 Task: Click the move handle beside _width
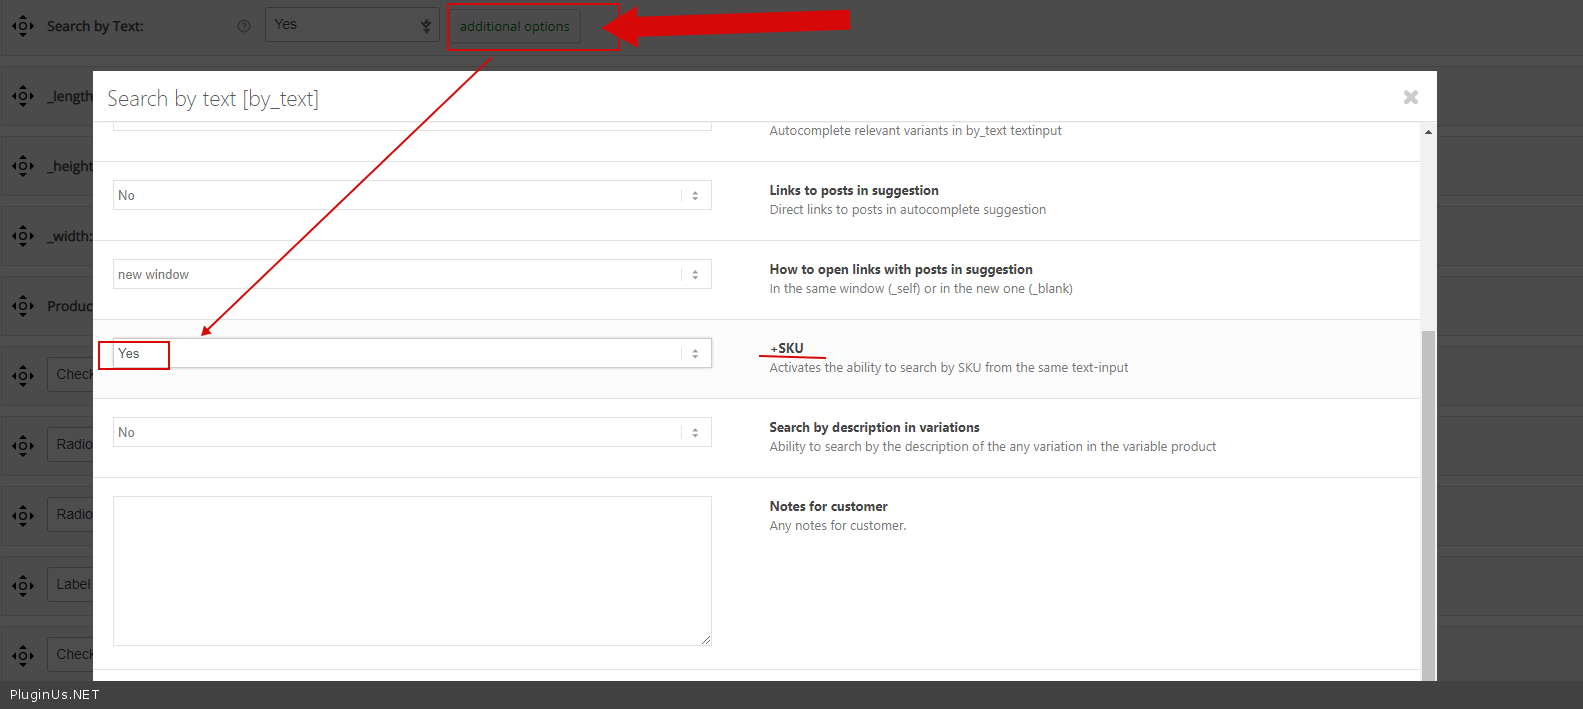tap(23, 236)
